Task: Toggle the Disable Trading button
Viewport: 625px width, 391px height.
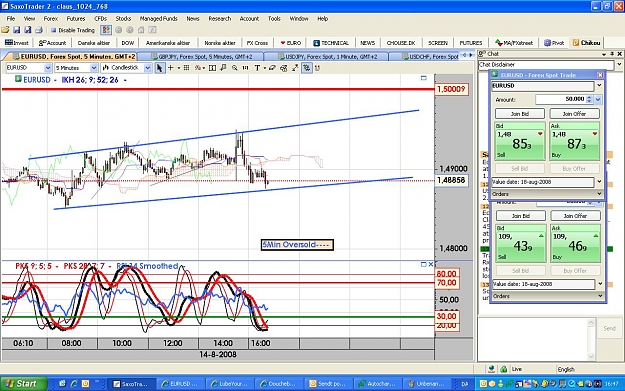Action: (x=73, y=30)
